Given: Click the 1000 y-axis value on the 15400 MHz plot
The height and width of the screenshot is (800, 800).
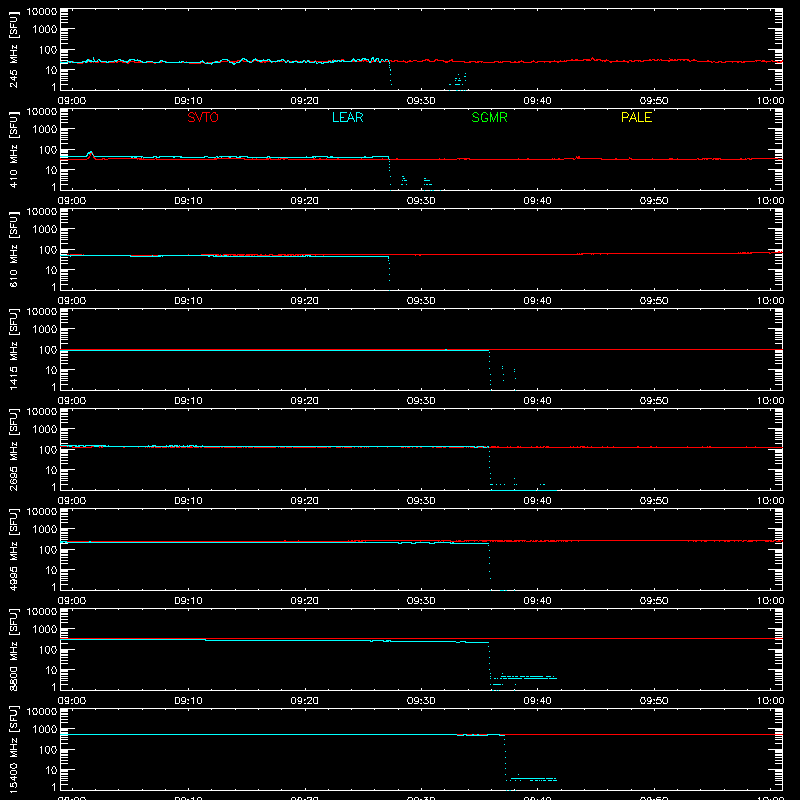Looking at the screenshot, I should click(x=45, y=729).
